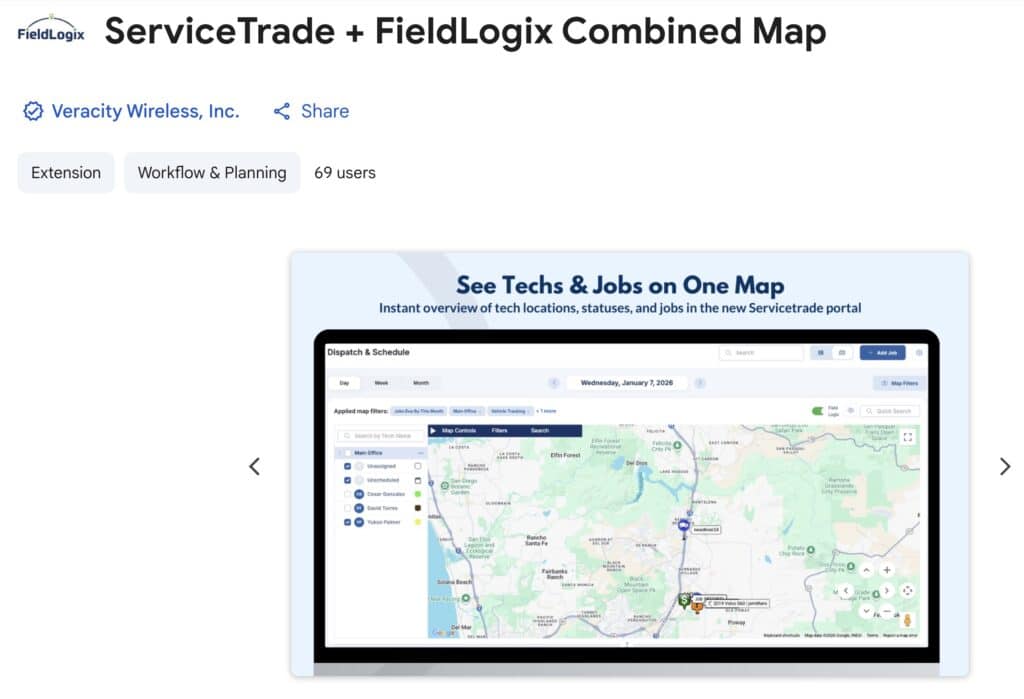The height and width of the screenshot is (699, 1024).
Task: Pan the map up with arrow
Action: (866, 570)
